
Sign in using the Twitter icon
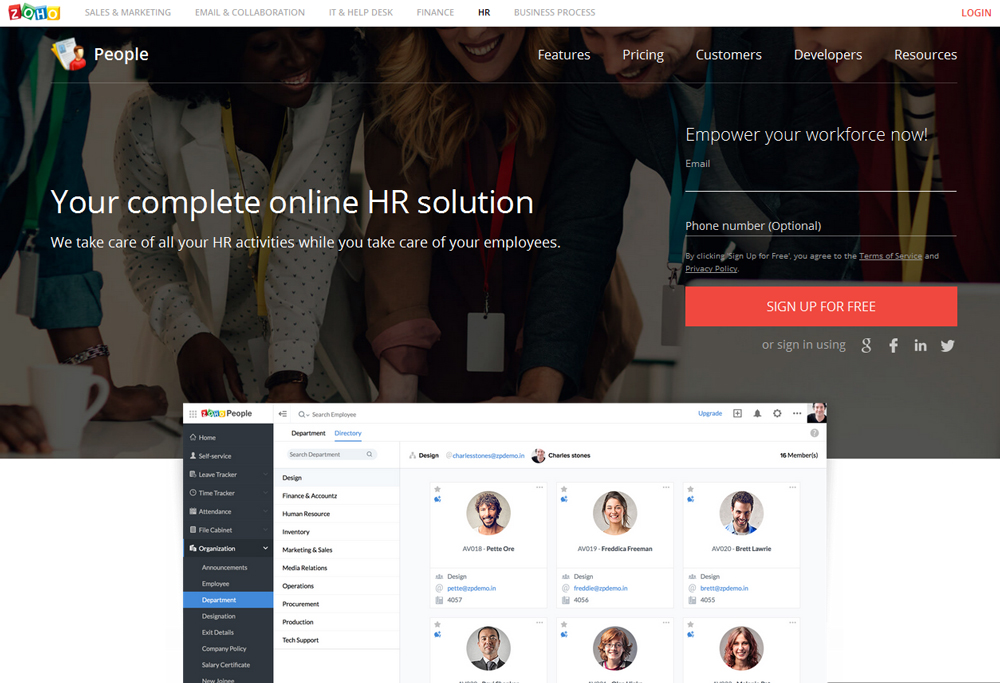pos(948,346)
